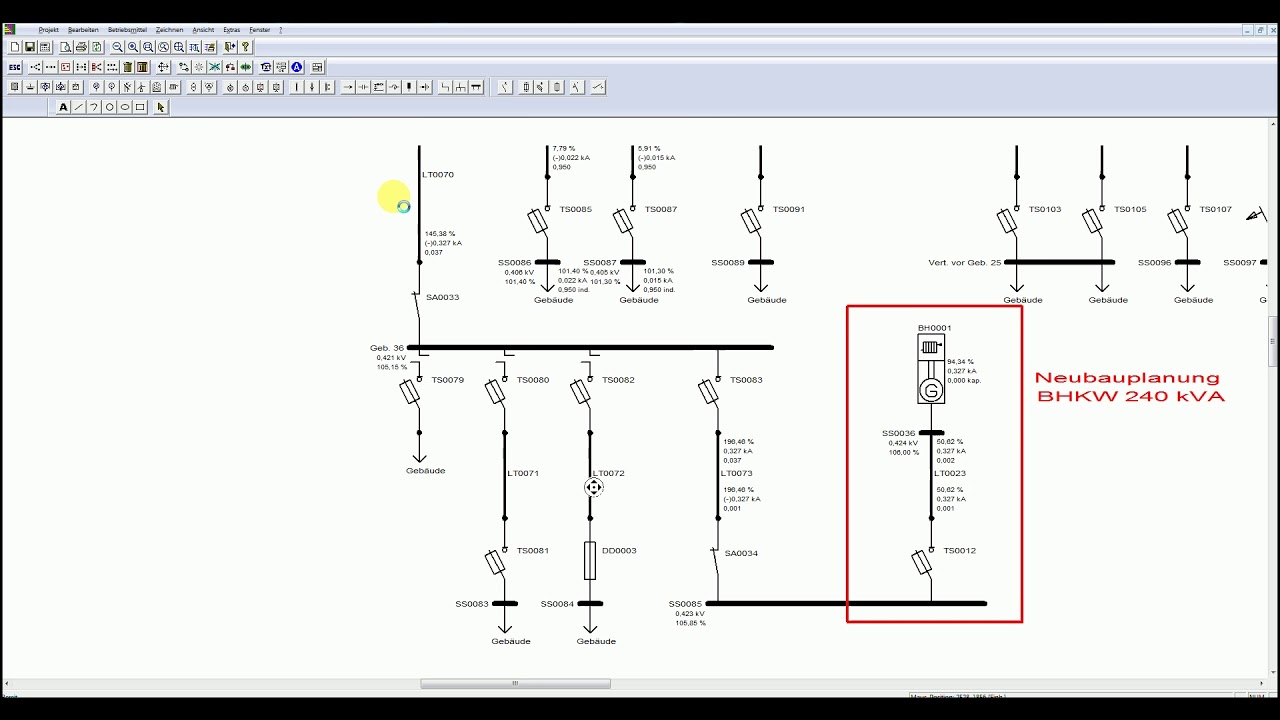Click the LT0023 cable label
The image size is (1280, 720).
[950, 473]
